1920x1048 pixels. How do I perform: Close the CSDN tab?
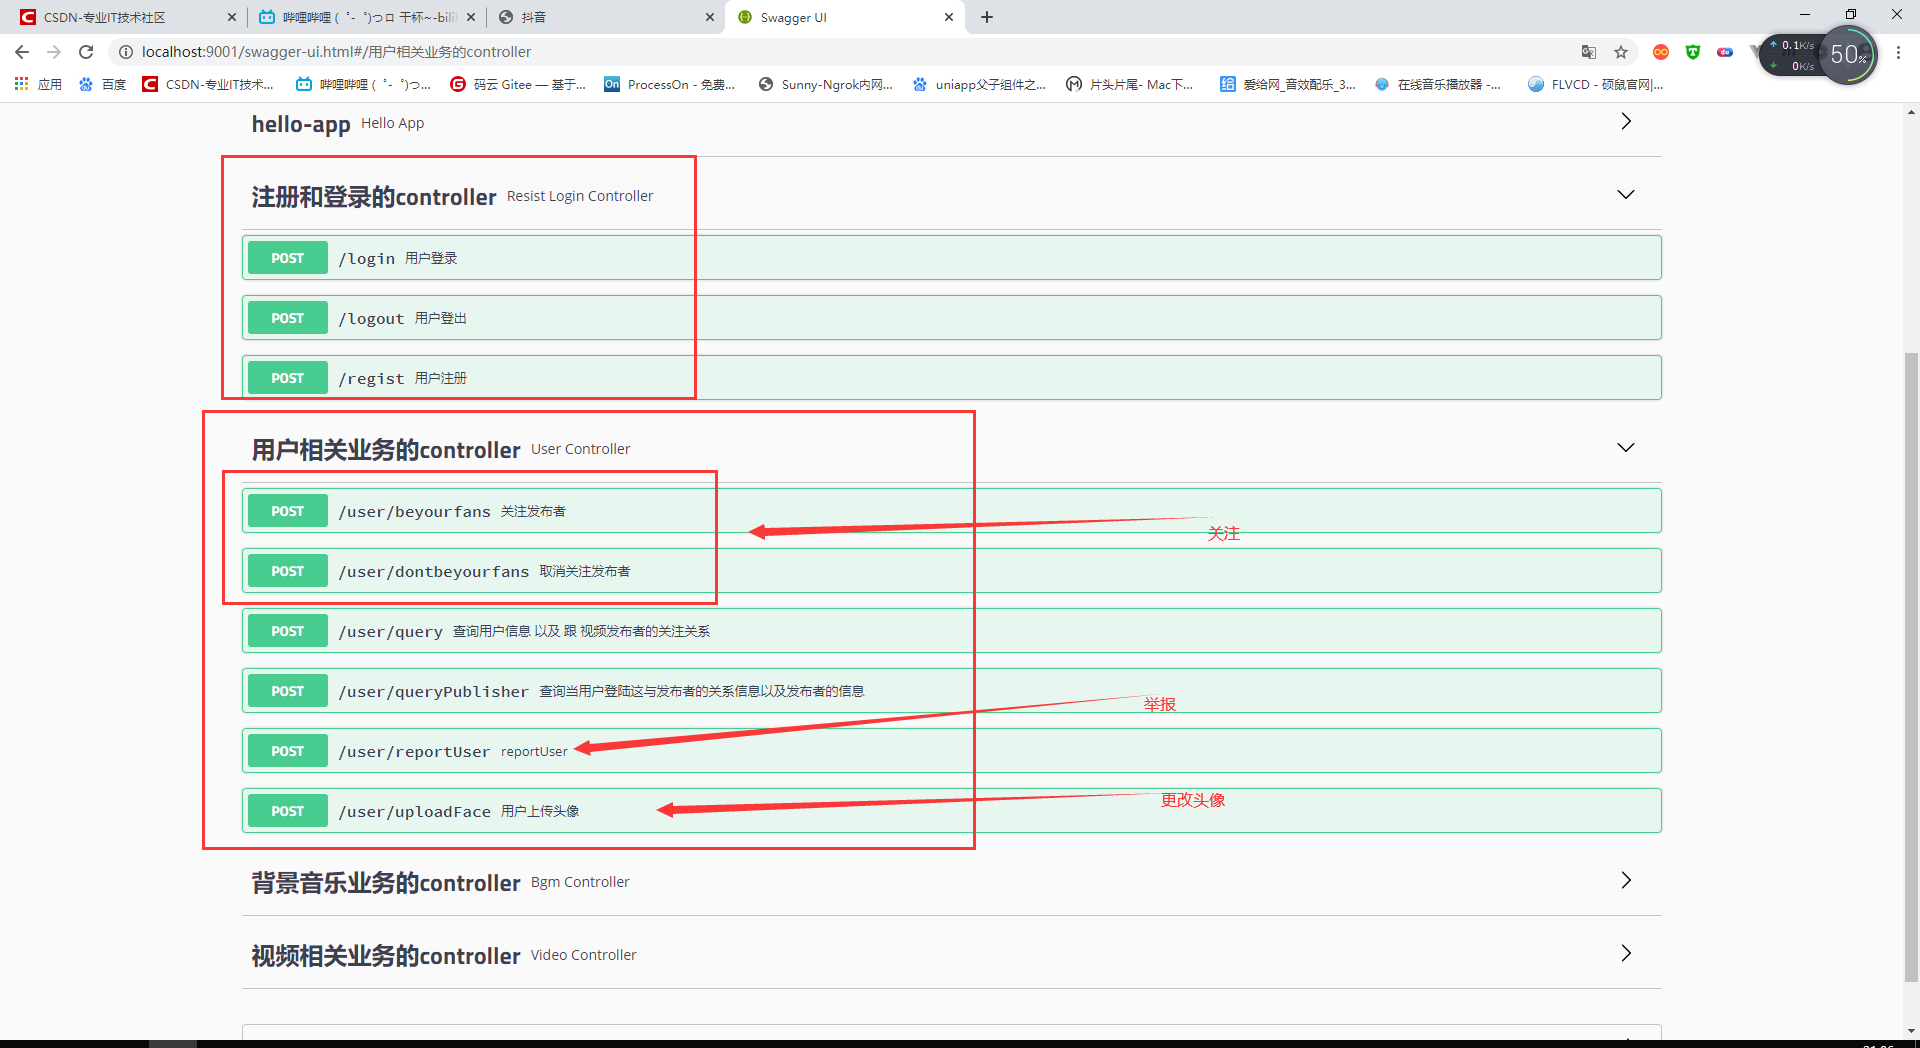pyautogui.click(x=232, y=17)
